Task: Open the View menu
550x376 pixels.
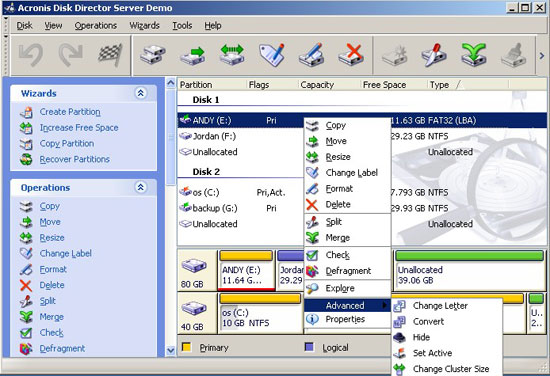Action: pos(53,26)
